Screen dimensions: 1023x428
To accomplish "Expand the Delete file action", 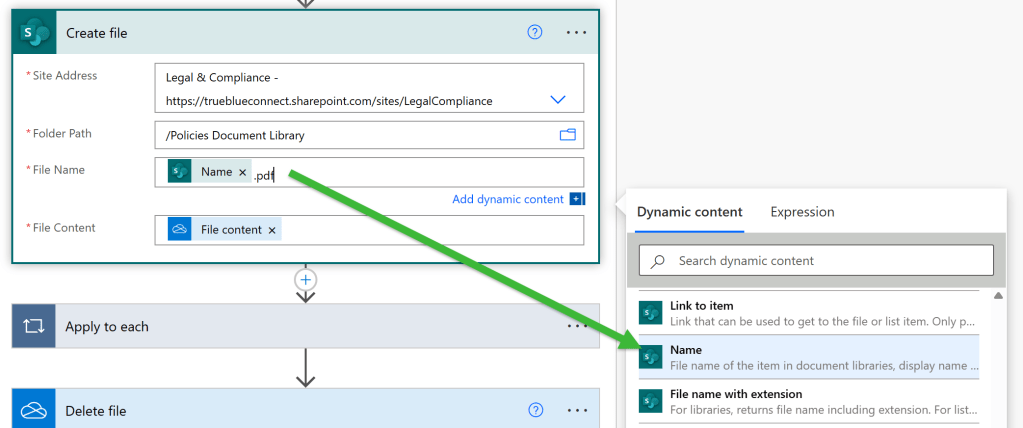I will click(305, 410).
